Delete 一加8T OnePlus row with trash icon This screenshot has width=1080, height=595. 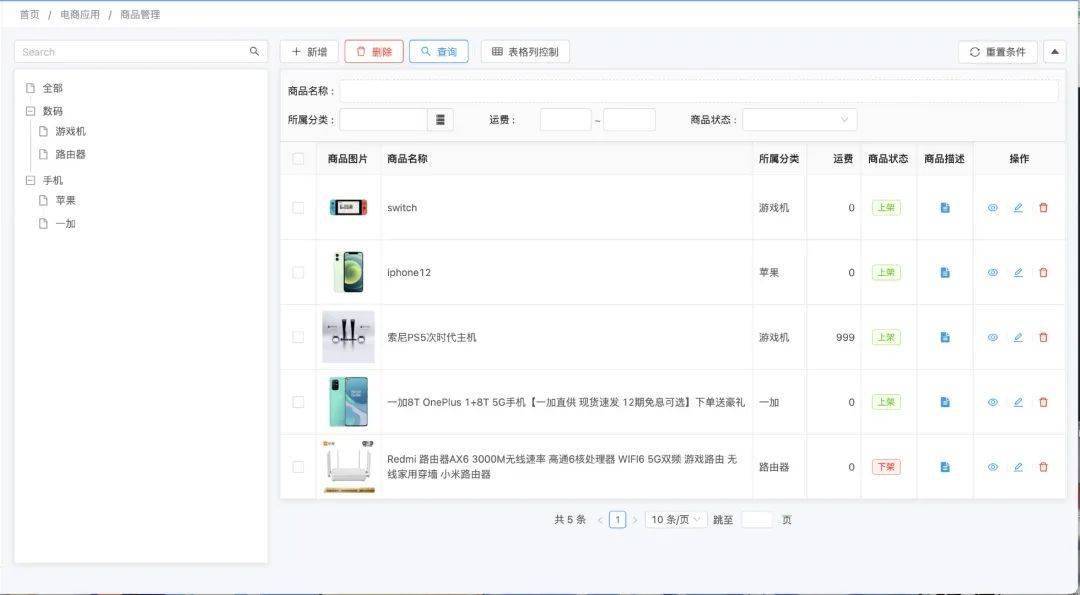click(x=1043, y=401)
